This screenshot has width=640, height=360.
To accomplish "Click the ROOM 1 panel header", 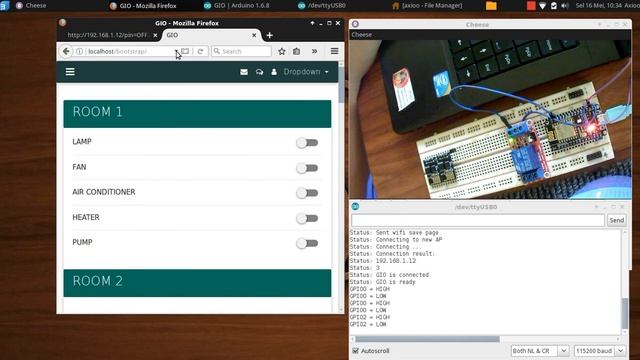I will [x=197, y=114].
